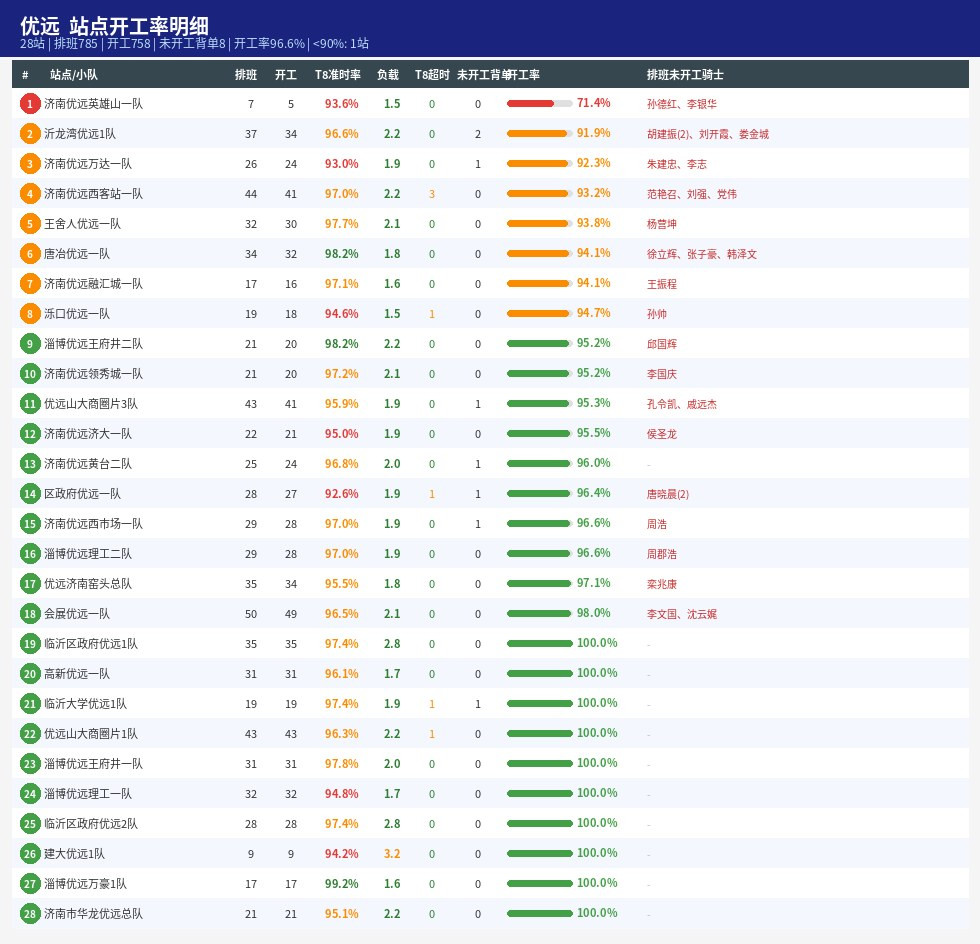
Task: Select station name 济南优远黄台二队
Action: (88, 464)
